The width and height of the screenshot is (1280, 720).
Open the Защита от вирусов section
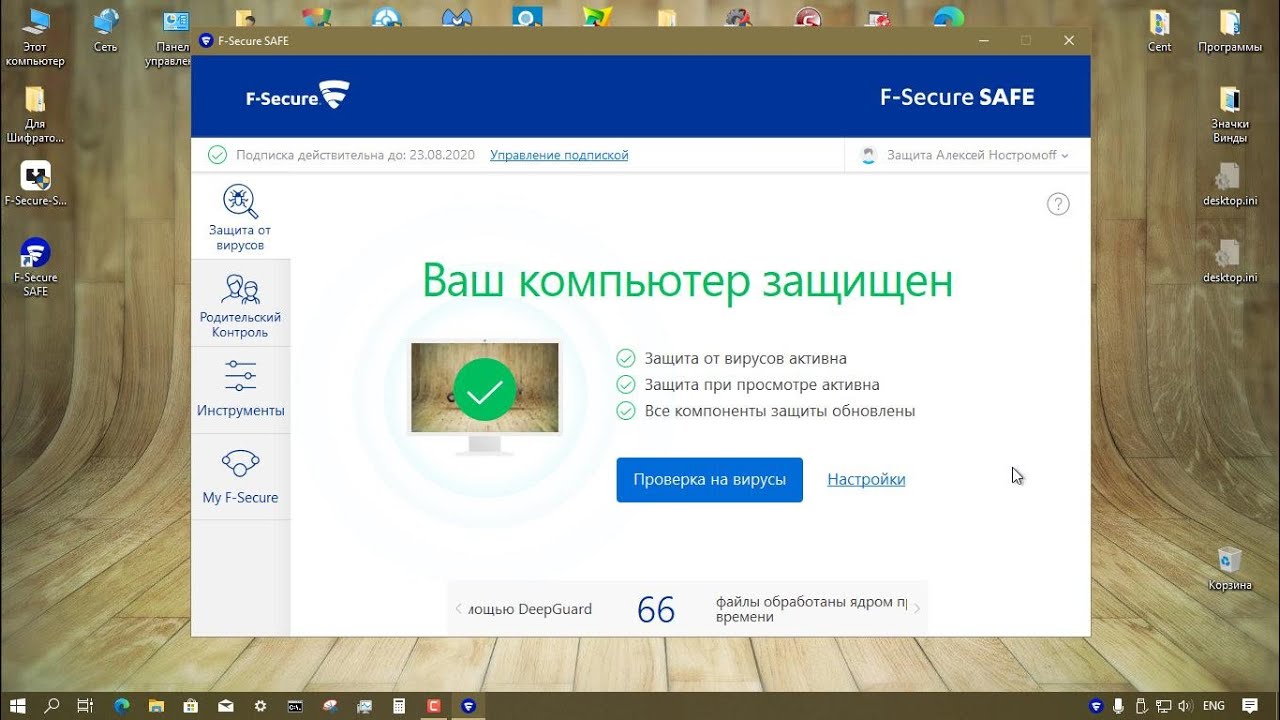point(240,217)
